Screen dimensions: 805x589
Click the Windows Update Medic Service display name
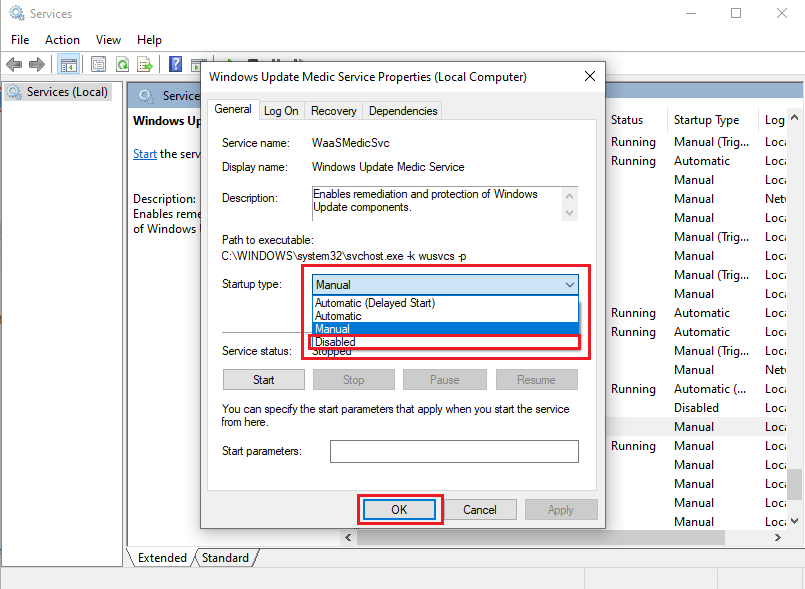click(x=388, y=167)
